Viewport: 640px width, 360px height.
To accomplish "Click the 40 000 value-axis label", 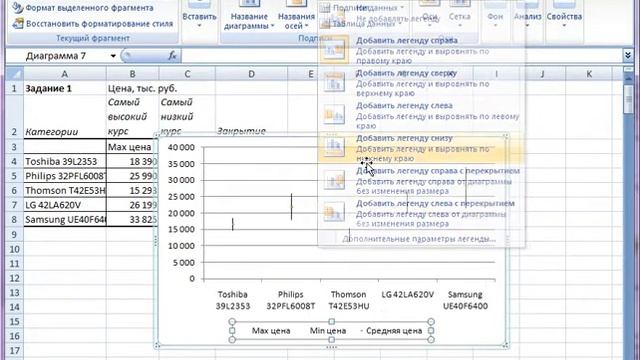I will click(181, 147).
